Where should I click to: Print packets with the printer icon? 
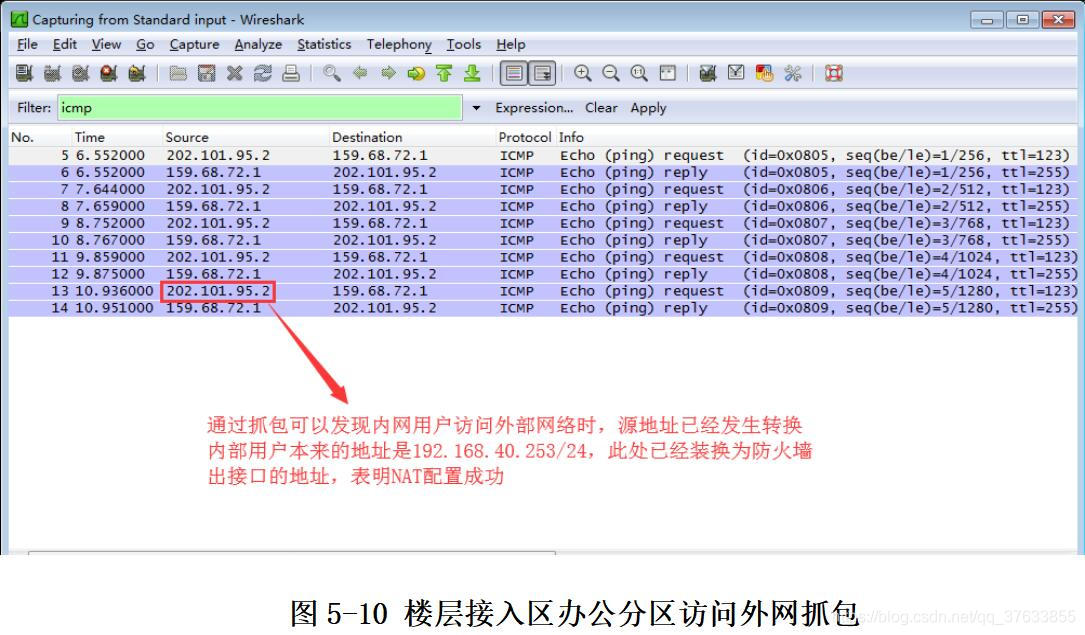click(x=291, y=73)
